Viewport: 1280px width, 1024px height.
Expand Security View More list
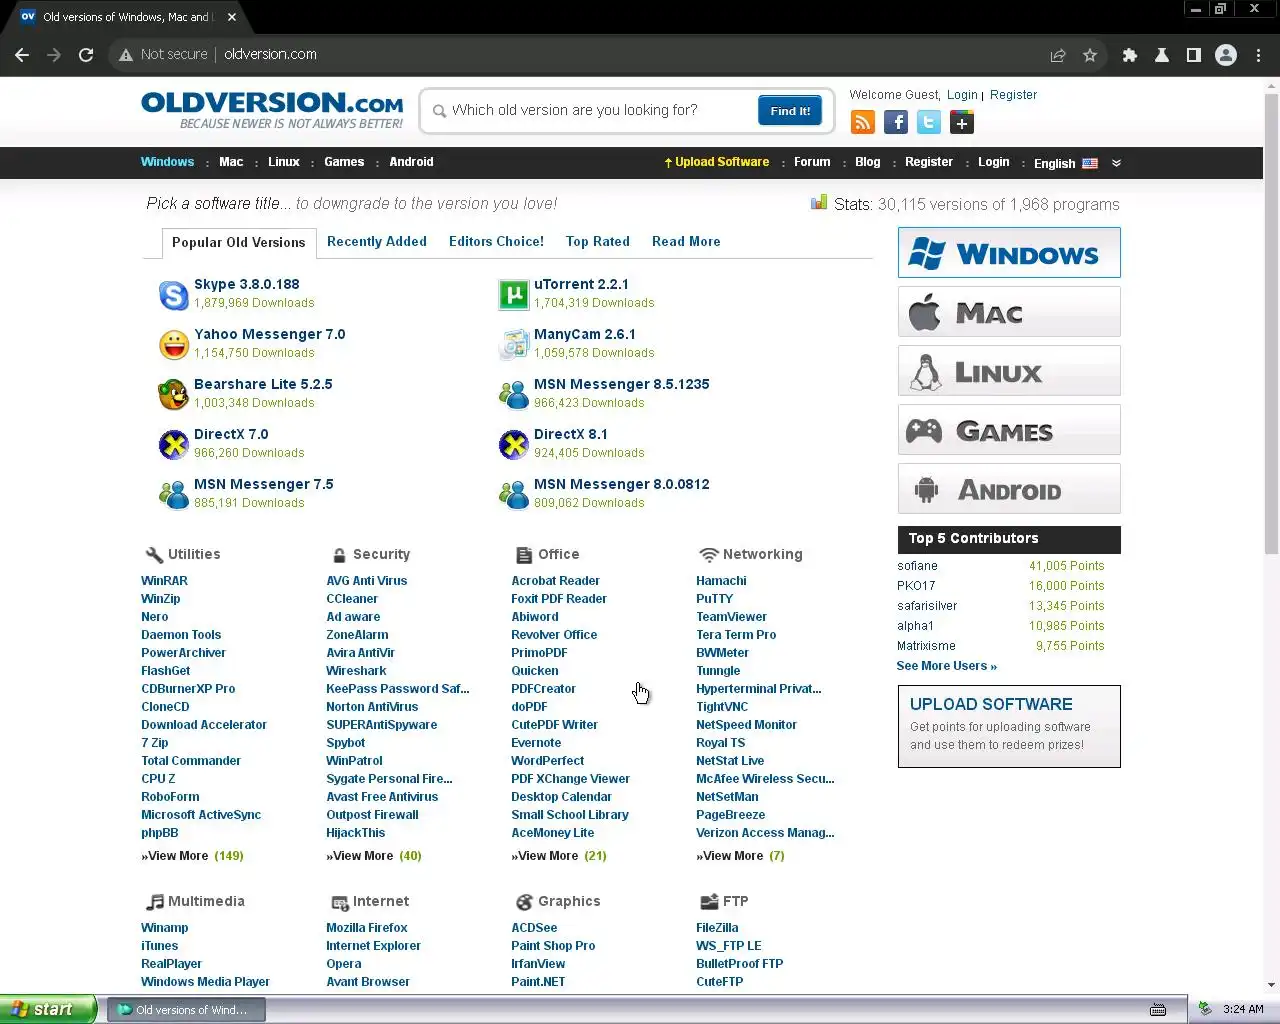pos(374,856)
